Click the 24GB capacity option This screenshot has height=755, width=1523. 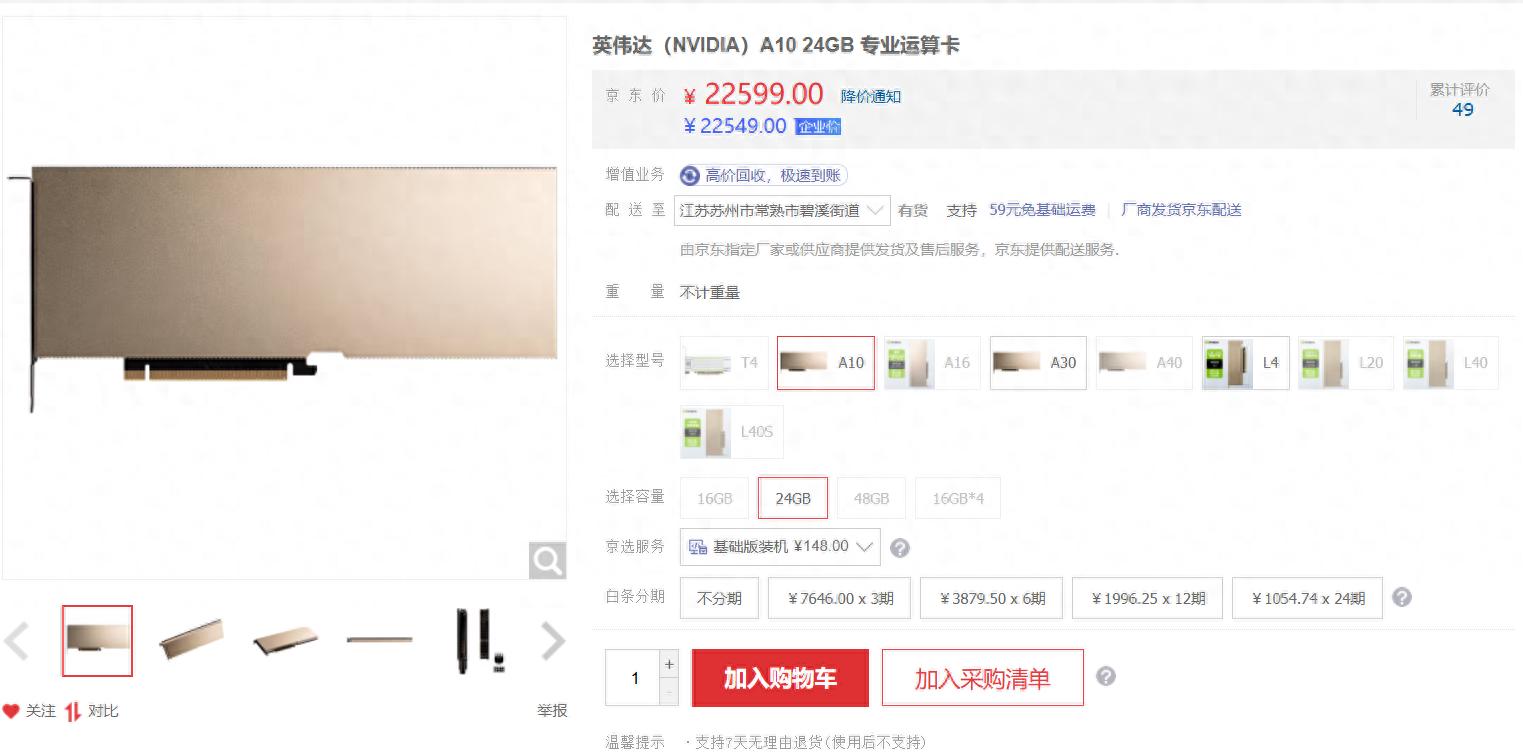coord(793,498)
